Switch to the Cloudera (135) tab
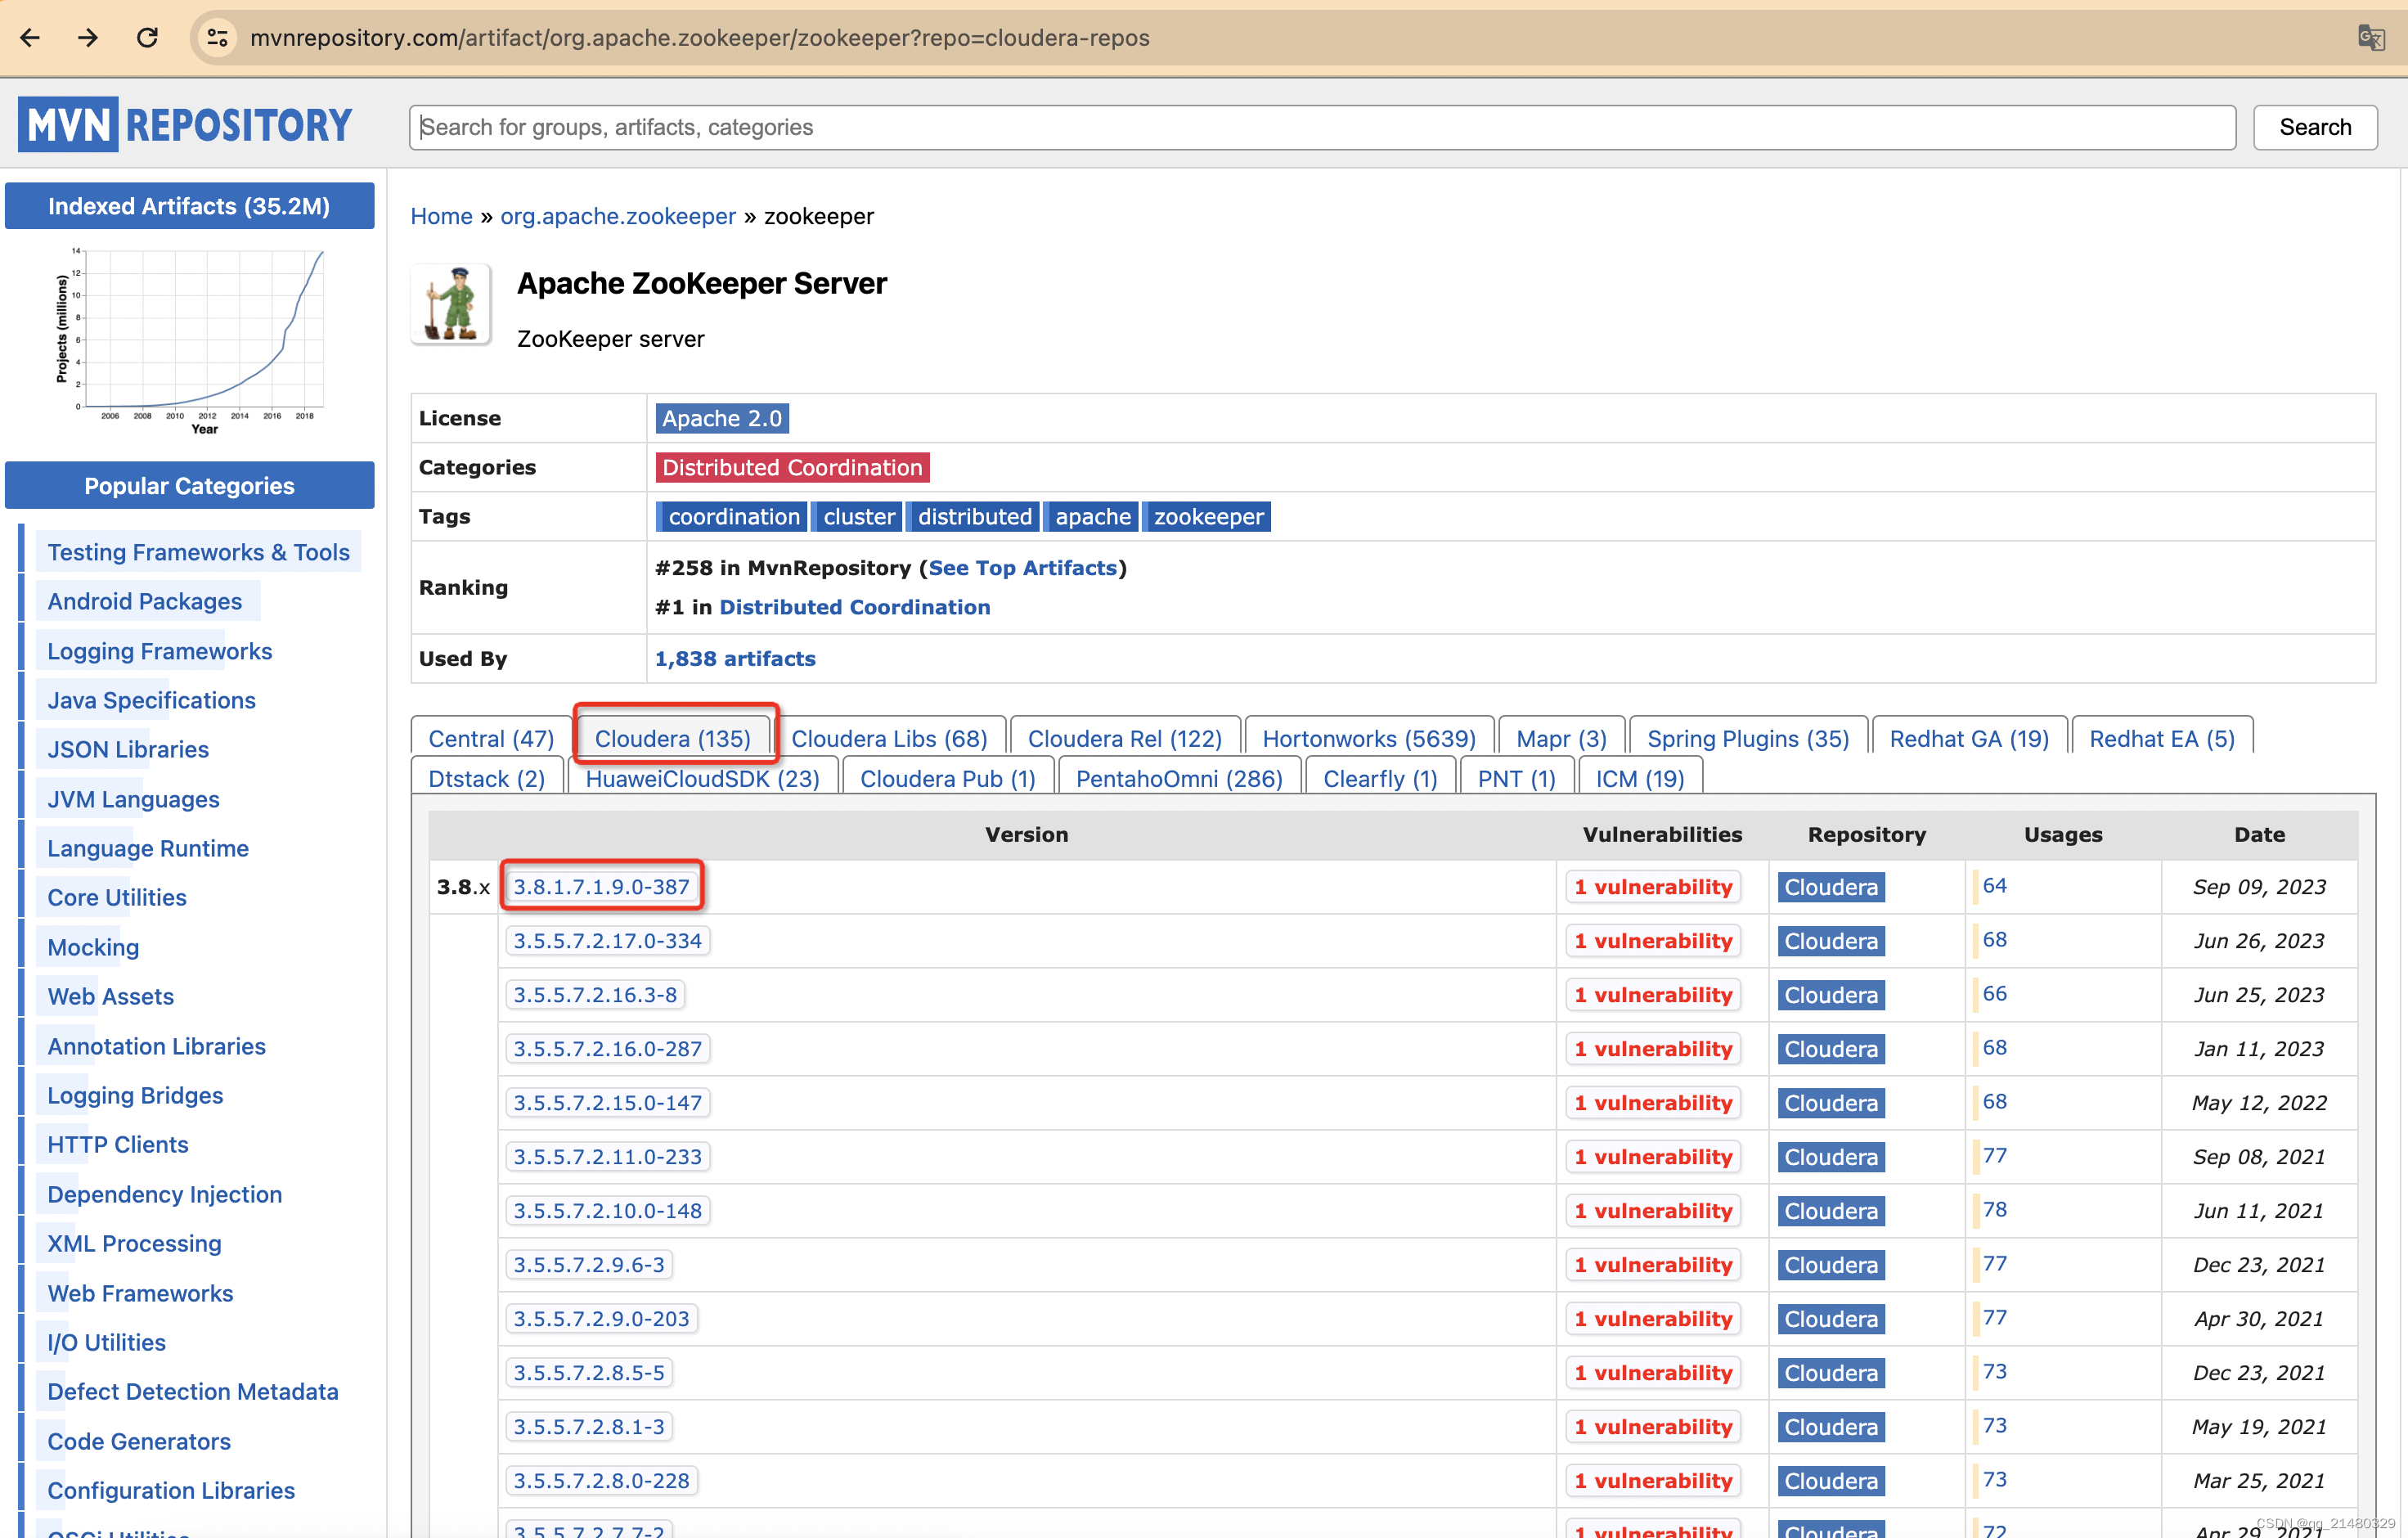This screenshot has height=1538, width=2408. click(672, 738)
